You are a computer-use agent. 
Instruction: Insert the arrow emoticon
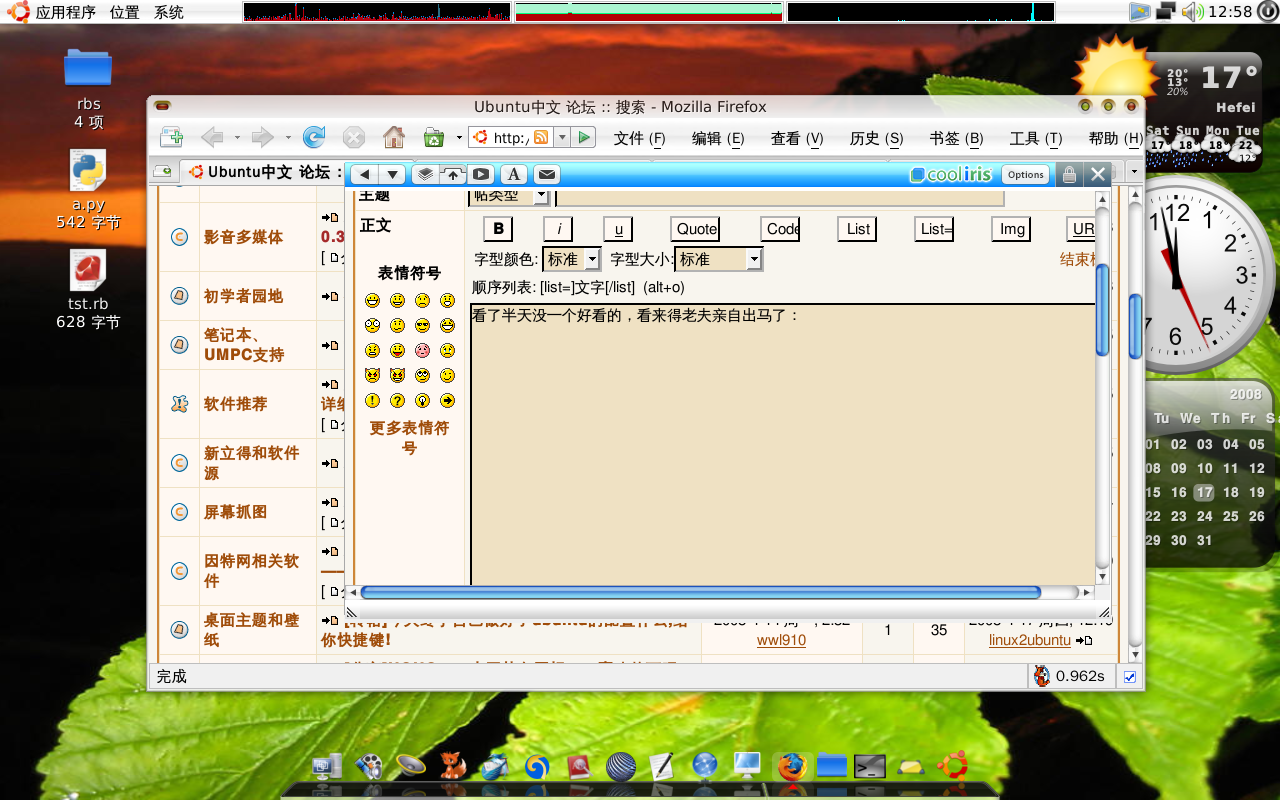click(x=447, y=400)
